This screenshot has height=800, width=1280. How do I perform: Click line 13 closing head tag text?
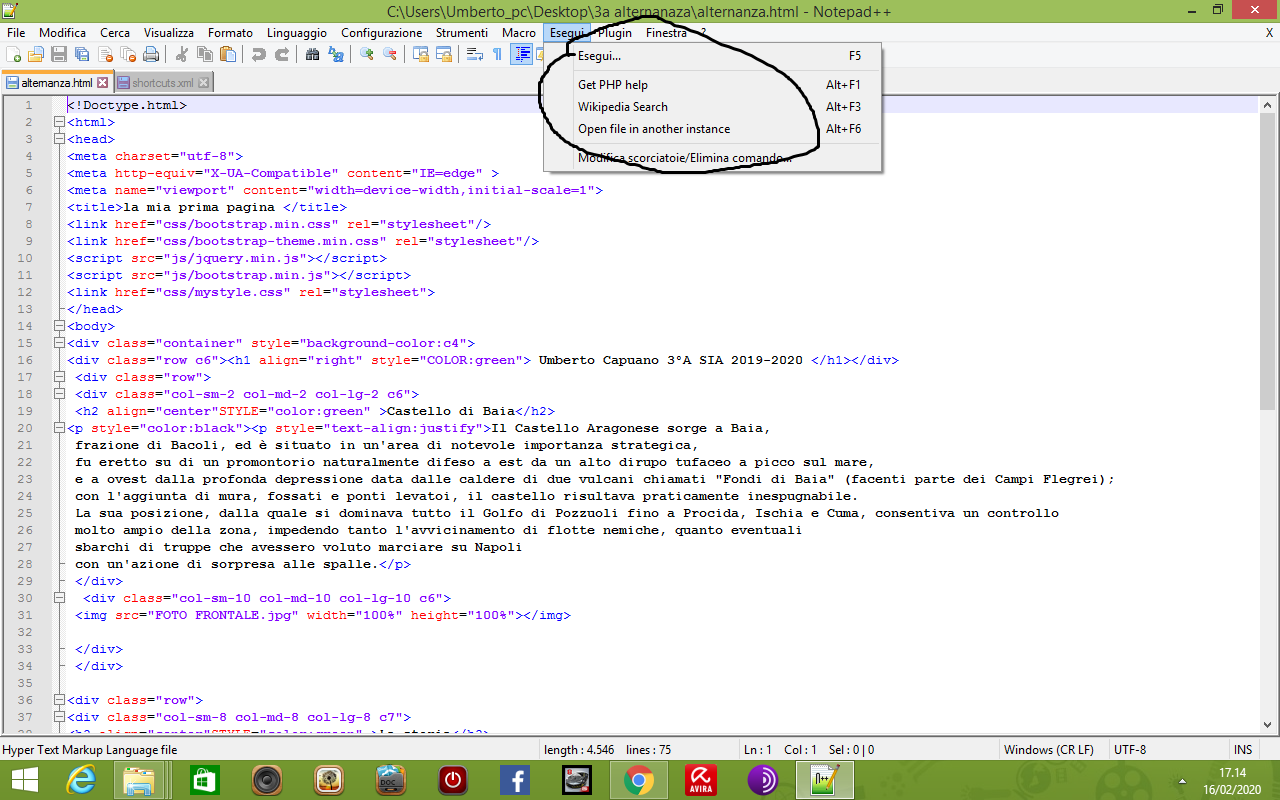click(95, 309)
